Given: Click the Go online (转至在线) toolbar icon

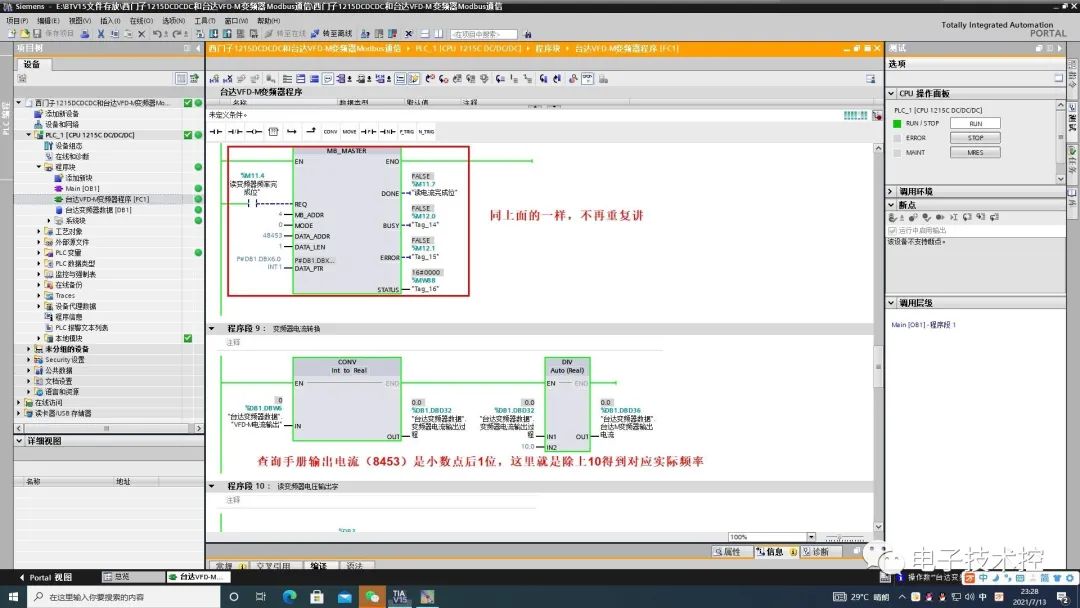Looking at the screenshot, I should coord(282,33).
